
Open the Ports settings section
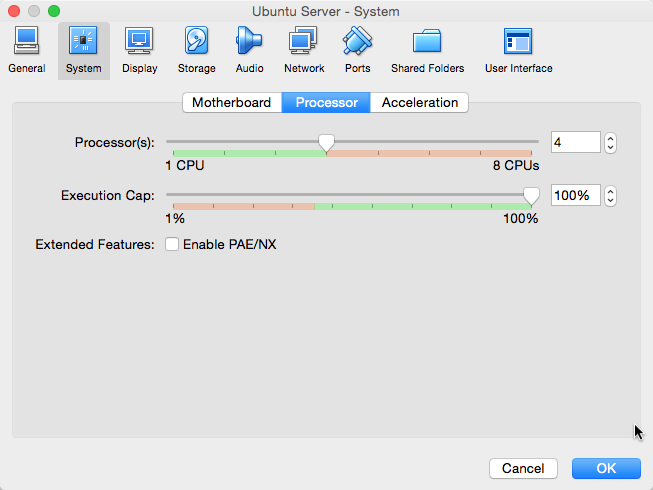click(x=357, y=50)
